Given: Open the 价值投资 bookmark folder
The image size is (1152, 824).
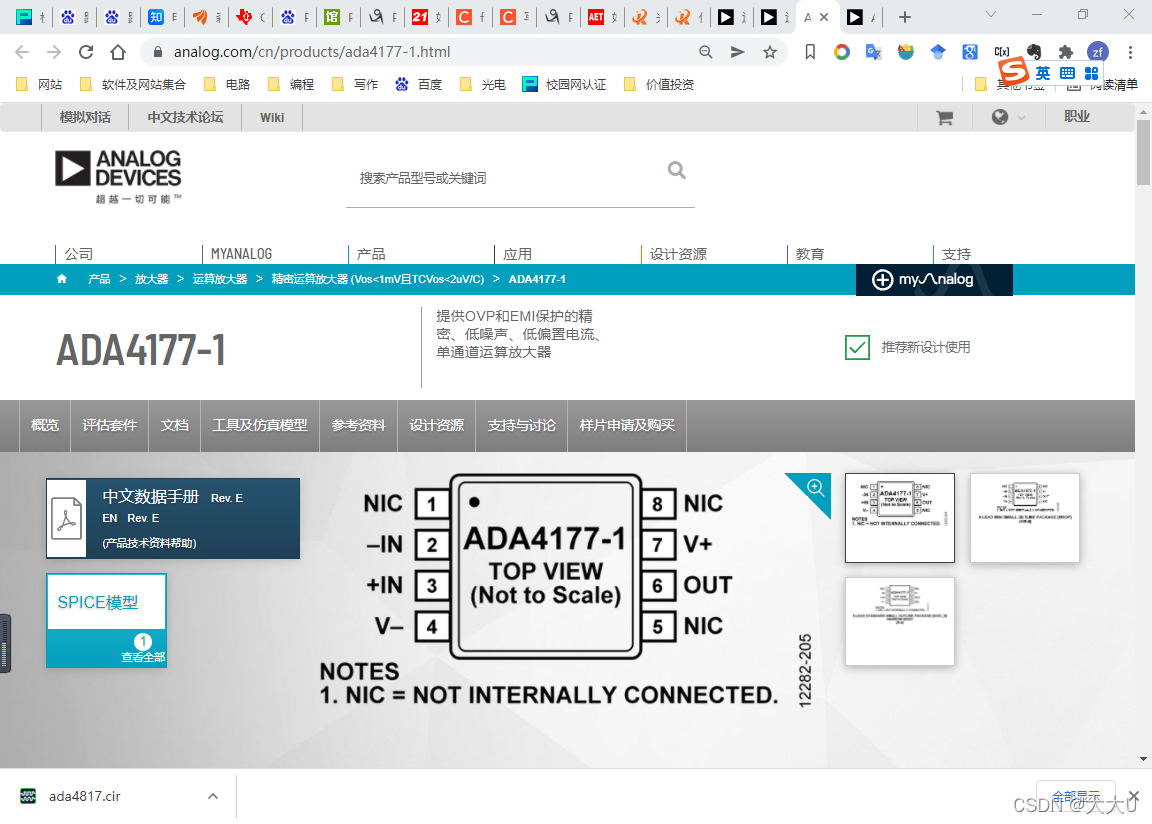Looking at the screenshot, I should click(659, 84).
